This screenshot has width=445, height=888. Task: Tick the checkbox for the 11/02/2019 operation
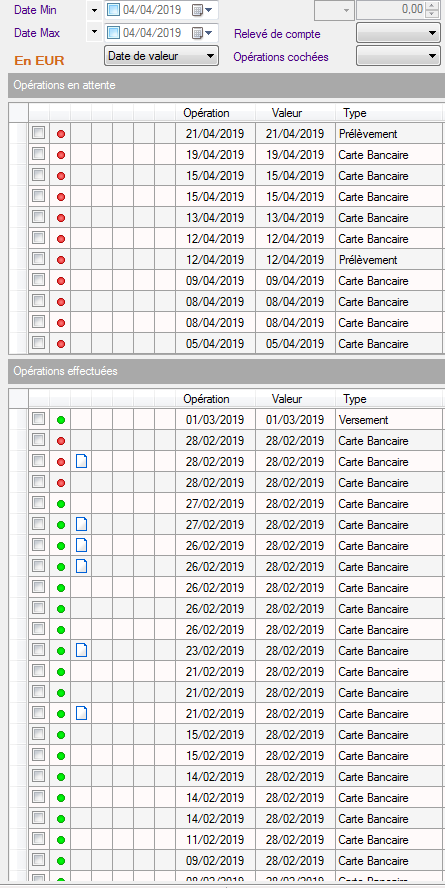coord(38,838)
